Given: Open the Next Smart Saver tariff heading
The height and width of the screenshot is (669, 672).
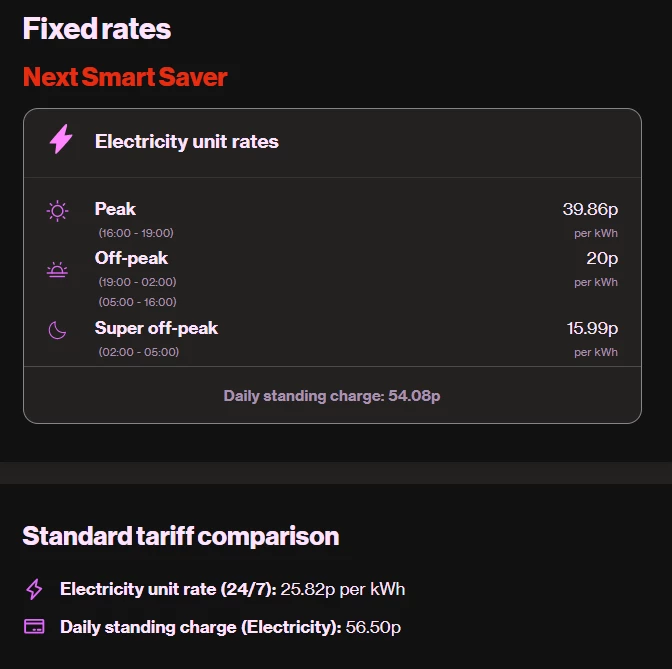Looking at the screenshot, I should 125,77.
